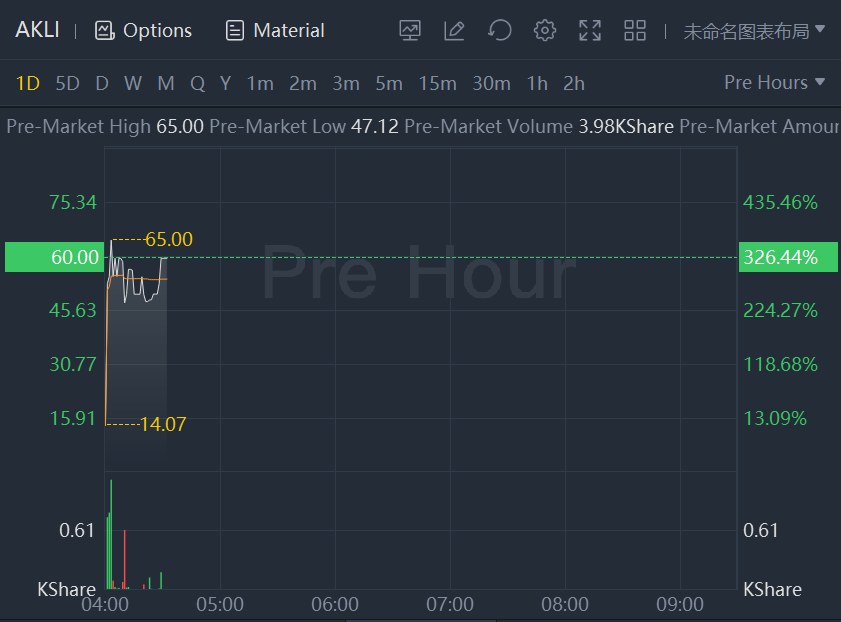Click the Material document icon
Viewport: 841px width, 622px height.
pyautogui.click(x=235, y=30)
